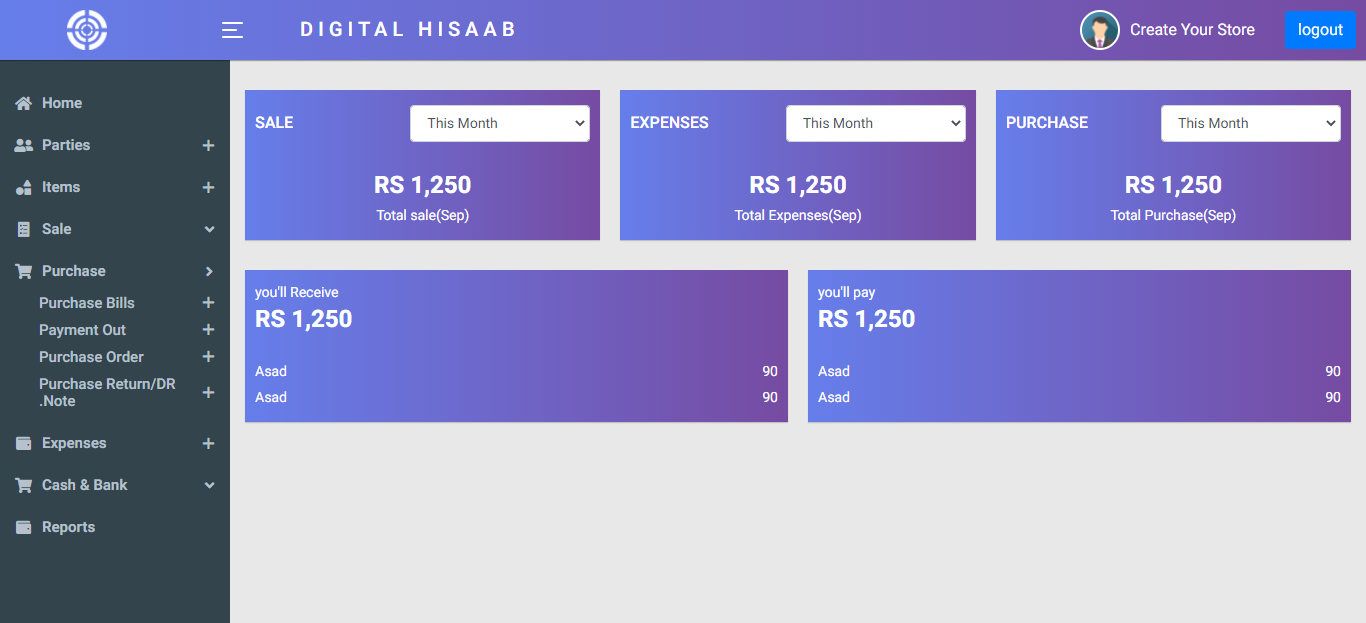The image size is (1366, 623).
Task: Click the plus icon beside Parties
Action: click(x=208, y=146)
